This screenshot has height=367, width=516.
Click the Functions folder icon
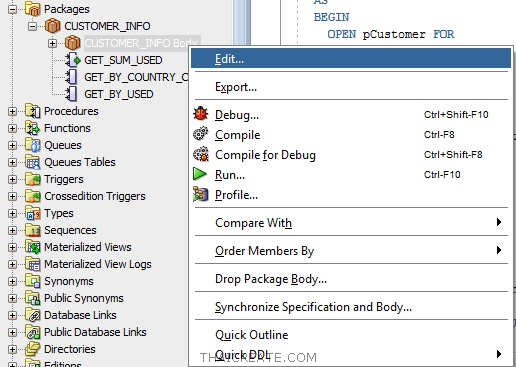click(x=33, y=128)
